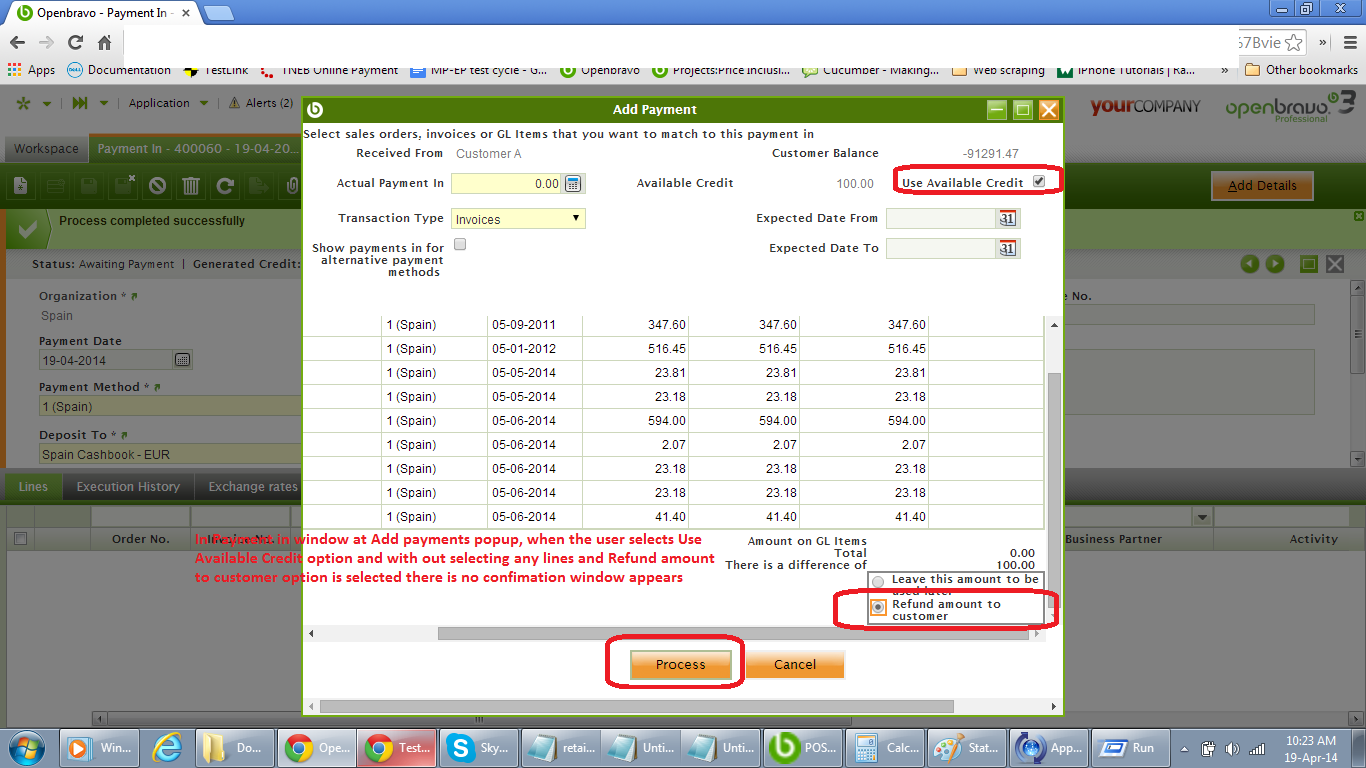The width and height of the screenshot is (1366, 768).
Task: Select Refund amount to customer option
Action: click(x=878, y=607)
